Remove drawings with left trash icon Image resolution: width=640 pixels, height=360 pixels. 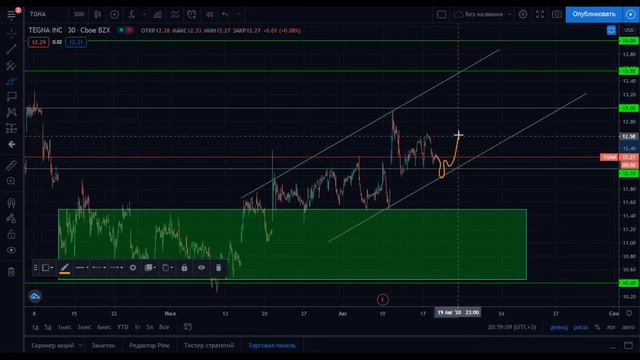pos(11,272)
